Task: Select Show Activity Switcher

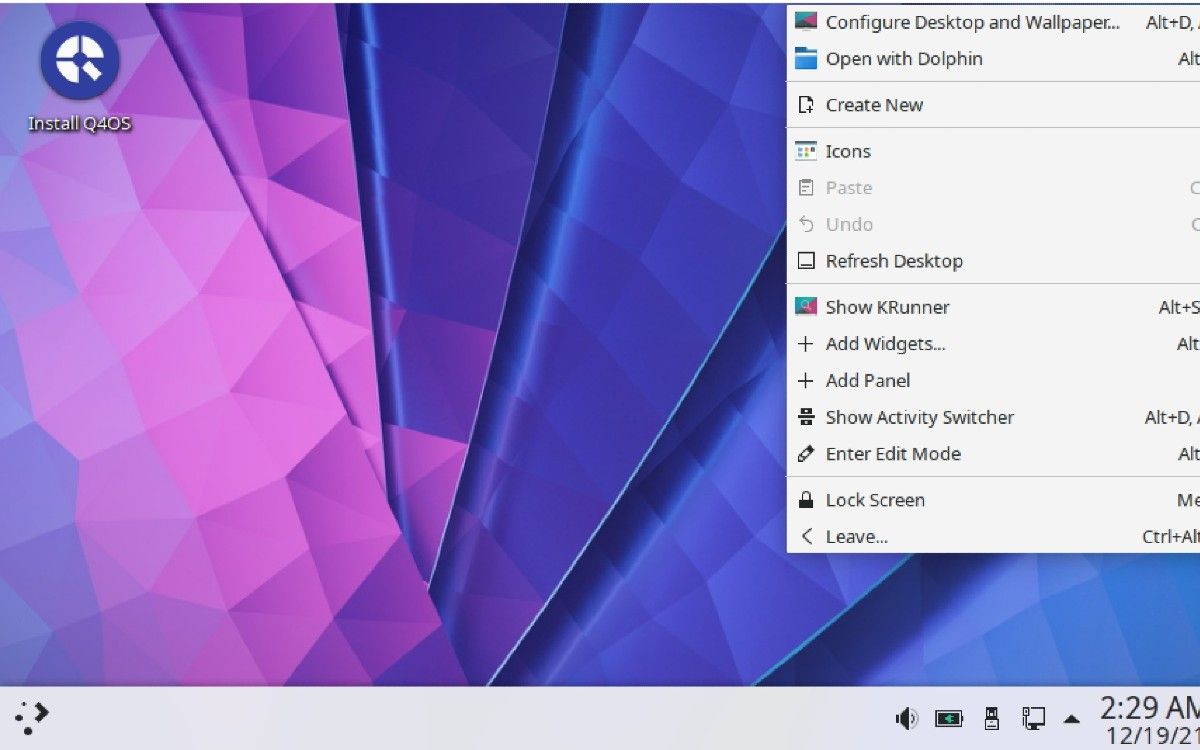Action: (919, 417)
